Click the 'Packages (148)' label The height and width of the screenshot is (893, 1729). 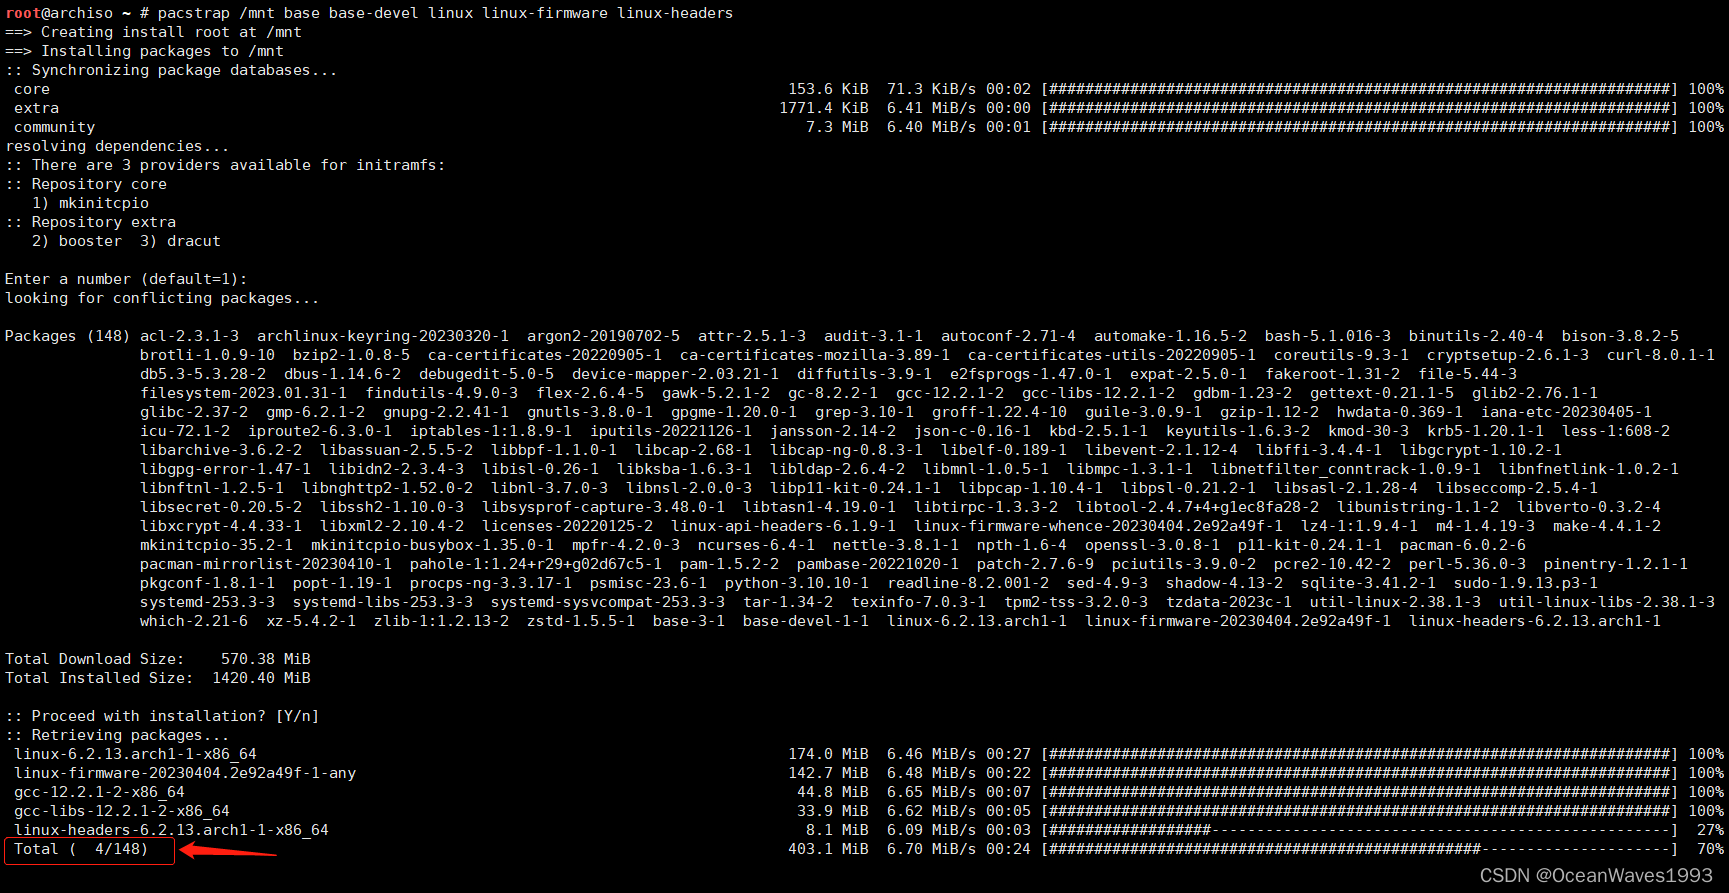[67, 336]
